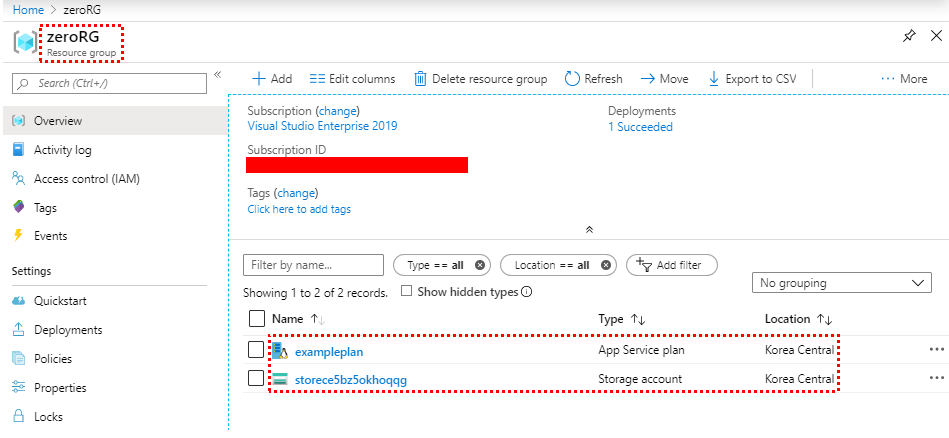The height and width of the screenshot is (438, 949).
Task: Open the No grouping dropdown
Action: 841,283
